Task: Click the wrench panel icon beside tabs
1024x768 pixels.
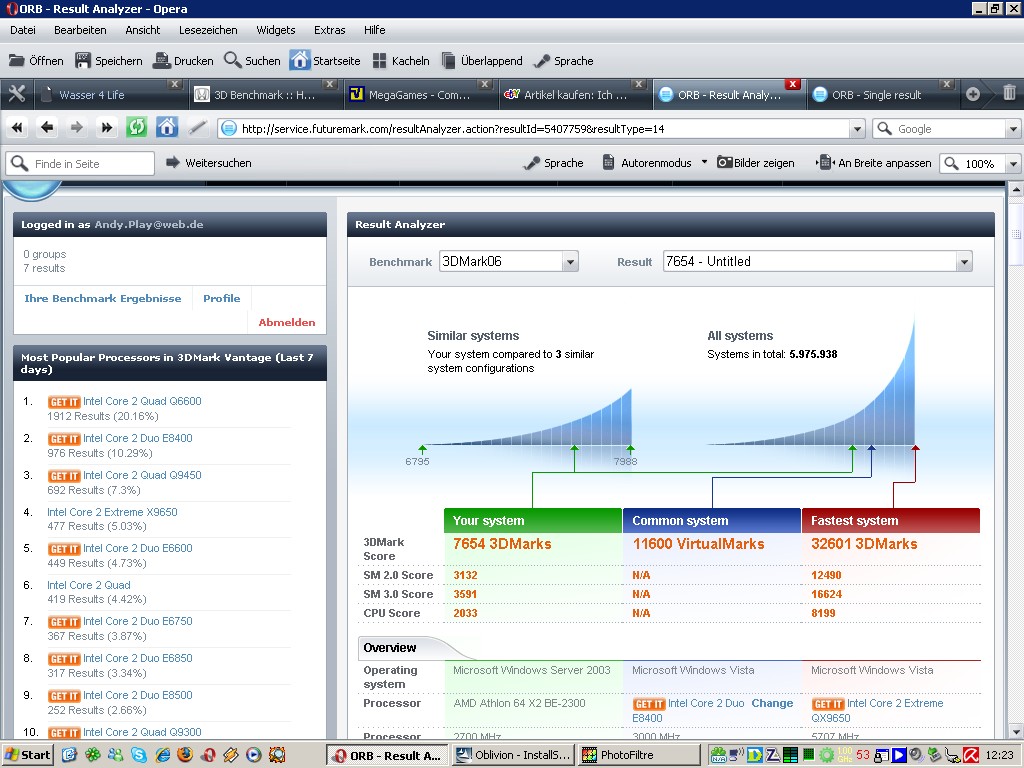Action: point(17,94)
